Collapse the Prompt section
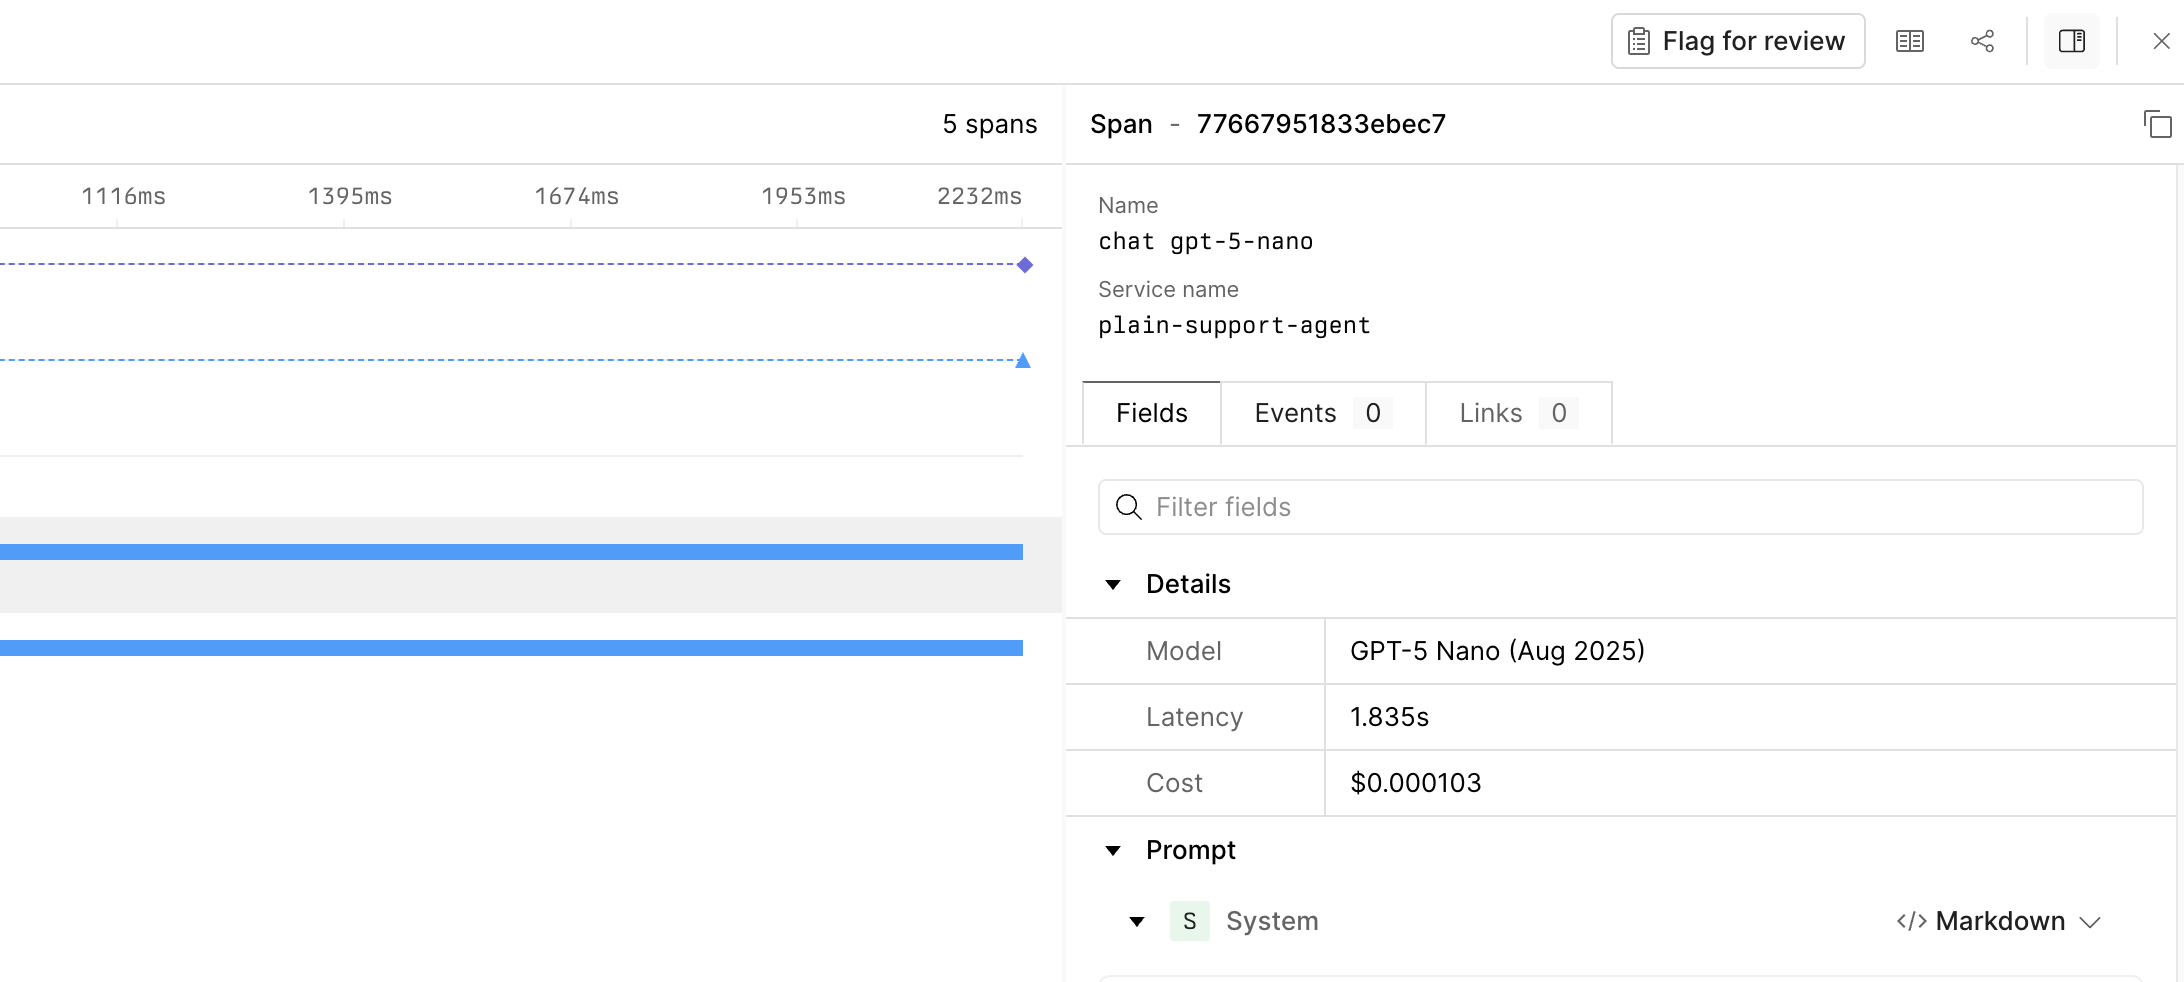 pos(1113,850)
